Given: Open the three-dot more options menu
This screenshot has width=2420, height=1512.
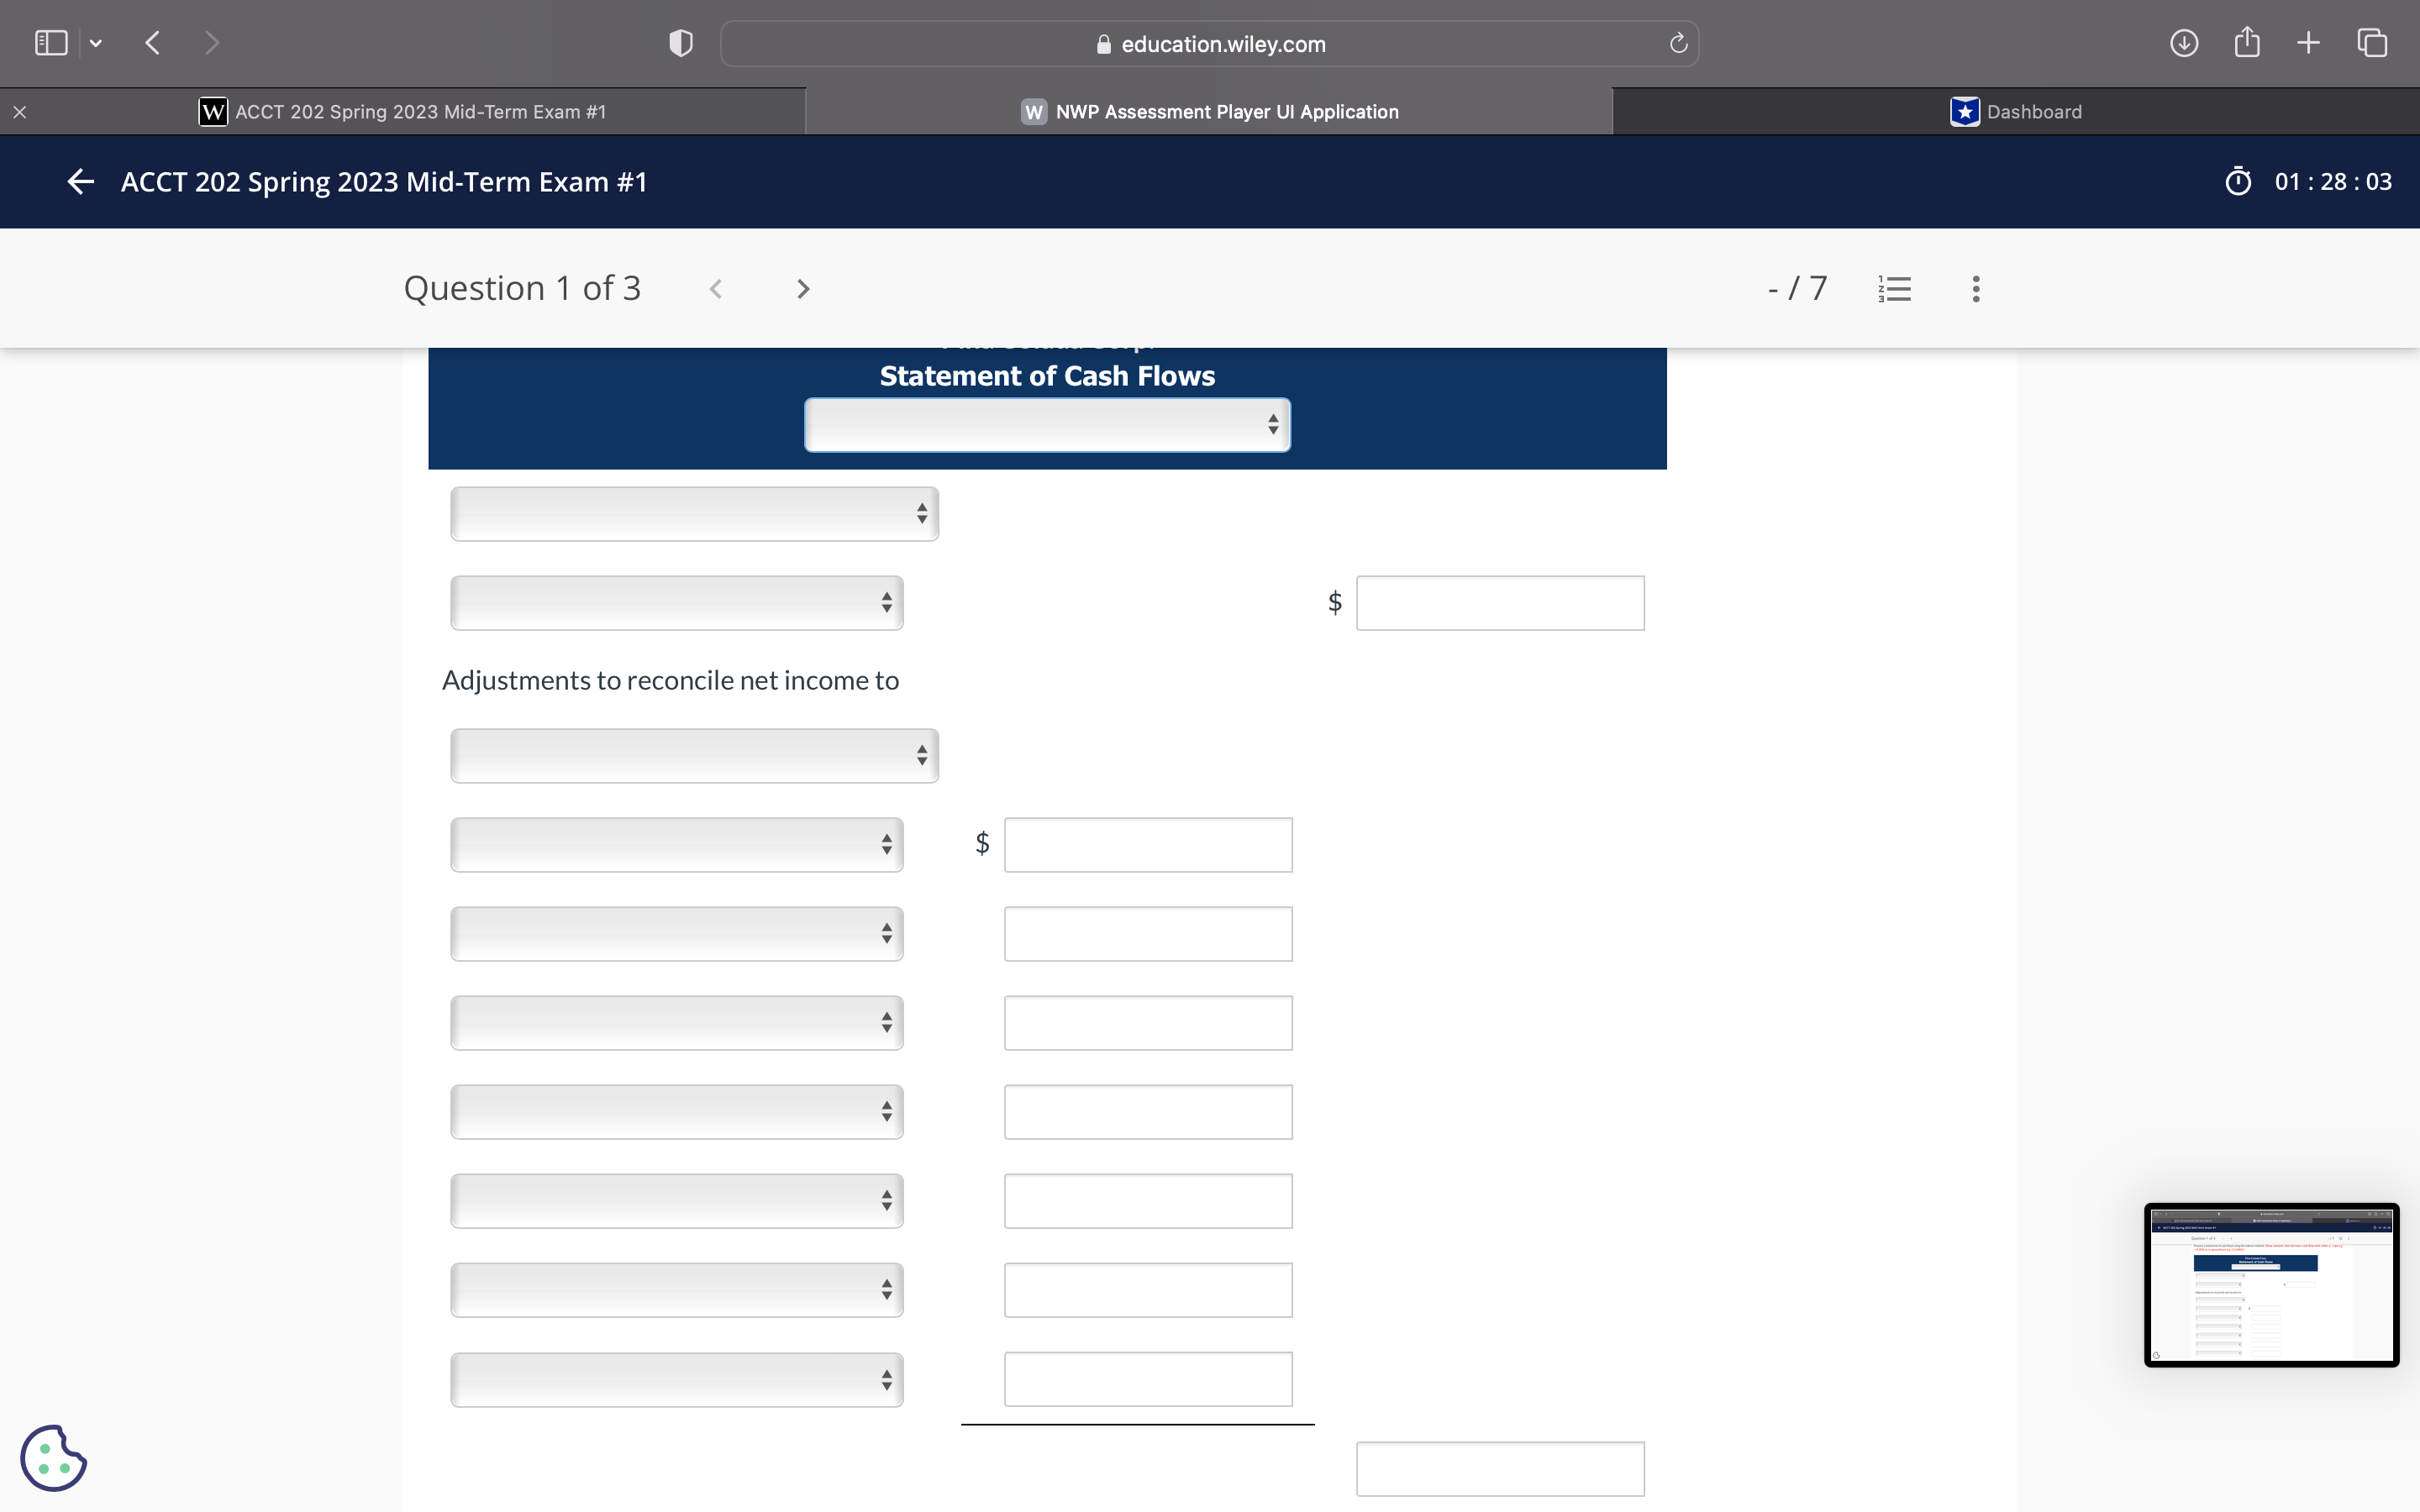Looking at the screenshot, I should [1975, 289].
